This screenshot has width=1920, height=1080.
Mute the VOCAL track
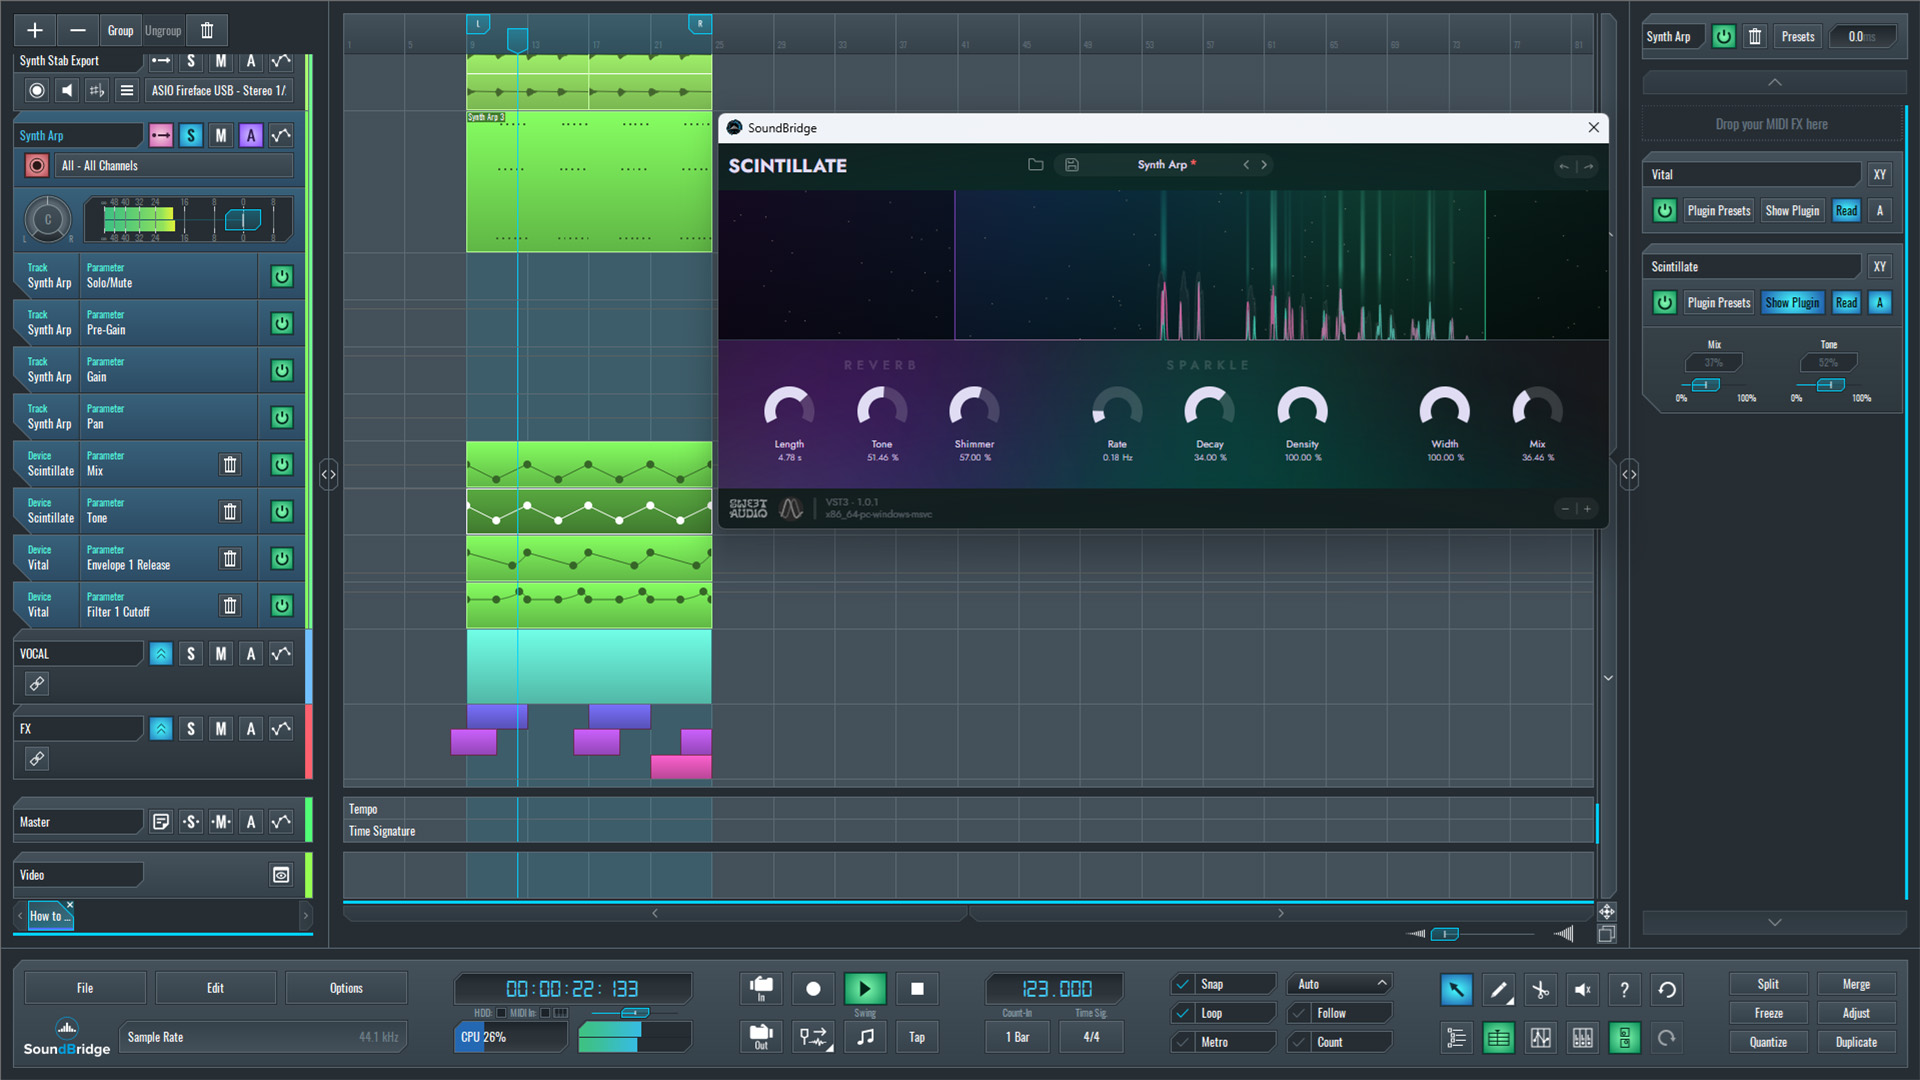coord(221,654)
